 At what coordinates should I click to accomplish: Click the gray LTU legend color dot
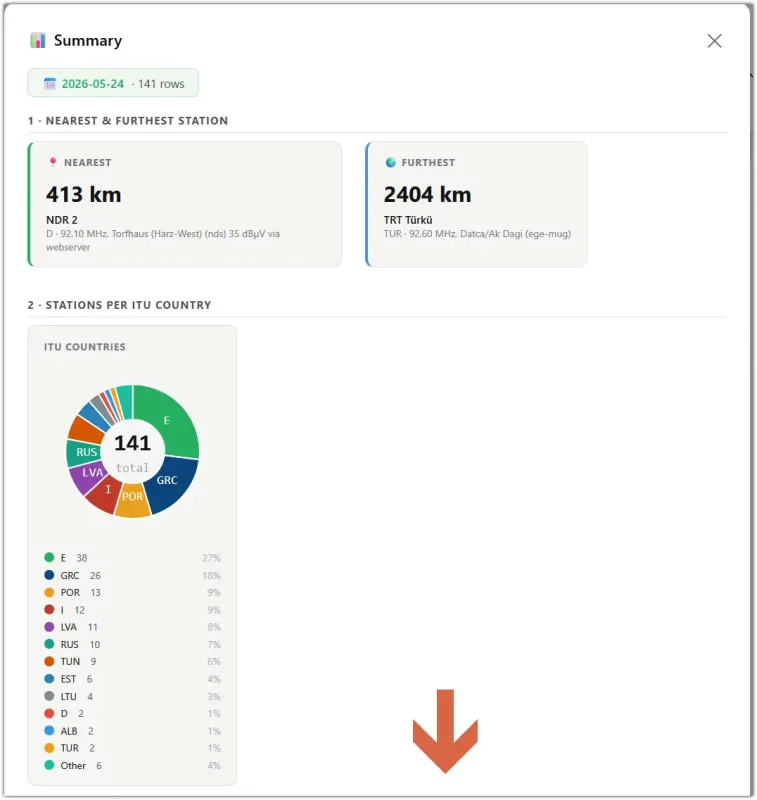[x=49, y=696]
